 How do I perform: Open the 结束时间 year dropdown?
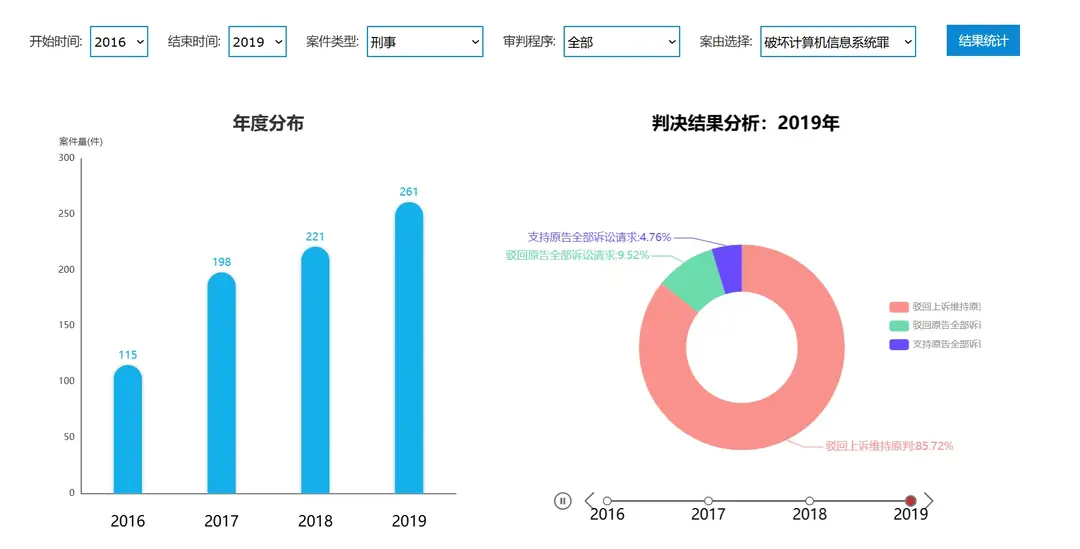point(257,42)
